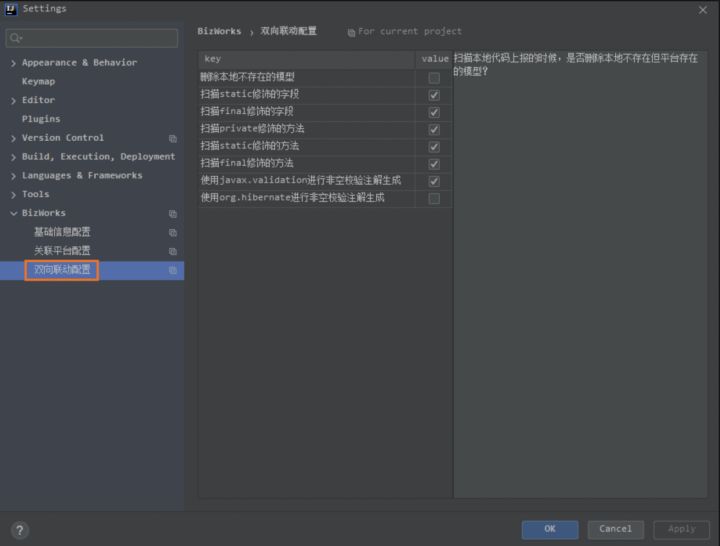Toggle 扫描static修饰的方法 checkbox
Viewport: 720px width, 546px height.
(434, 146)
